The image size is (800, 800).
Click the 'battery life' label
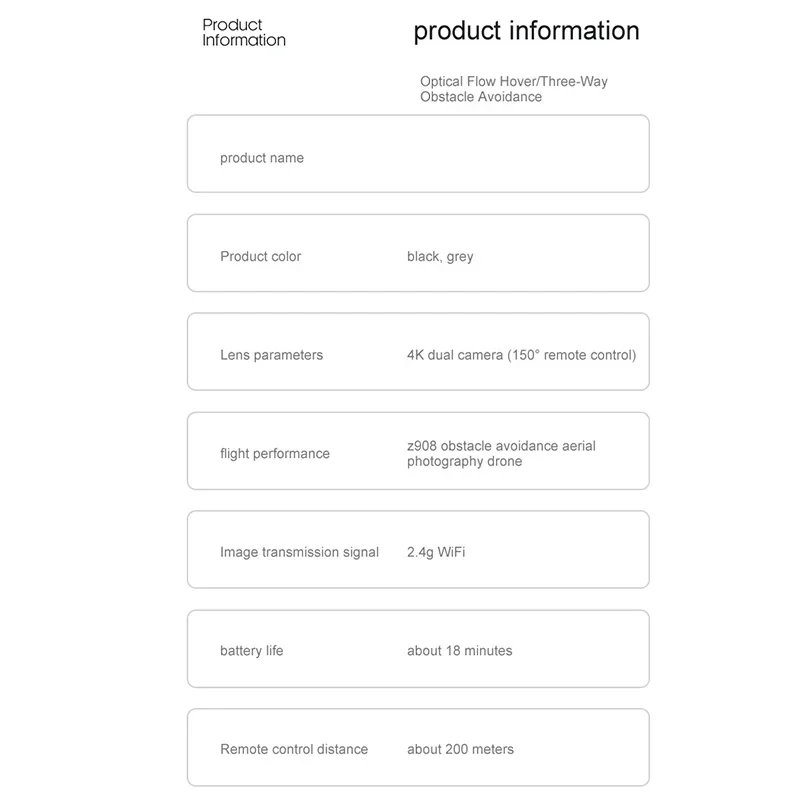(x=251, y=651)
